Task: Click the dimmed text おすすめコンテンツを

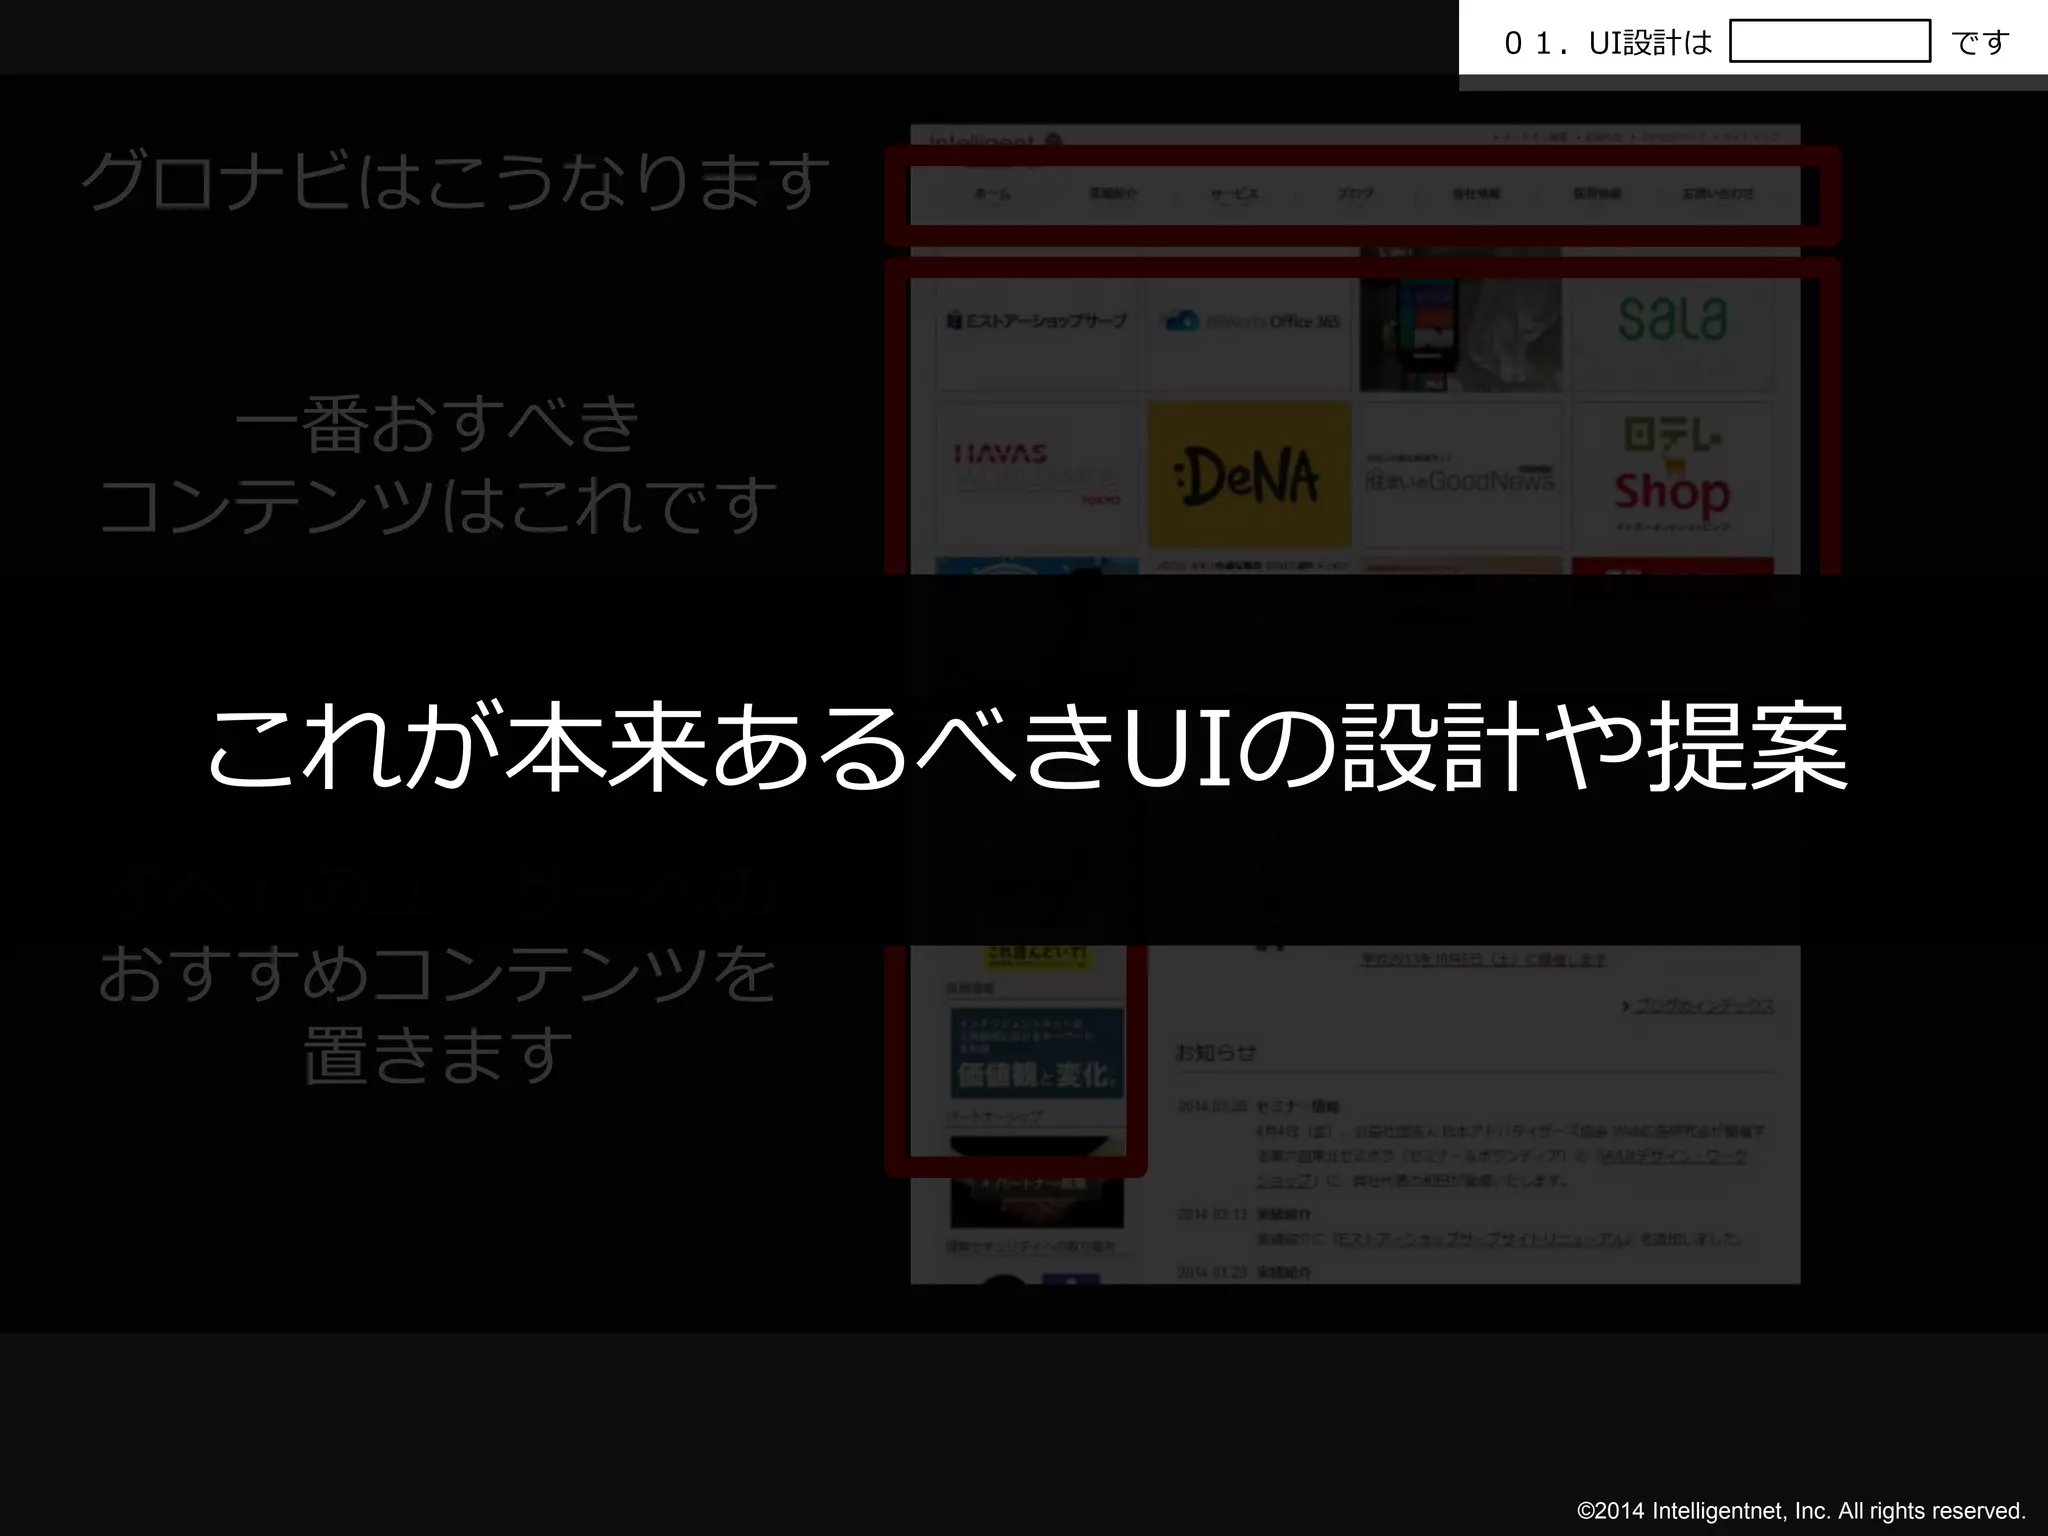Action: pyautogui.click(x=437, y=974)
